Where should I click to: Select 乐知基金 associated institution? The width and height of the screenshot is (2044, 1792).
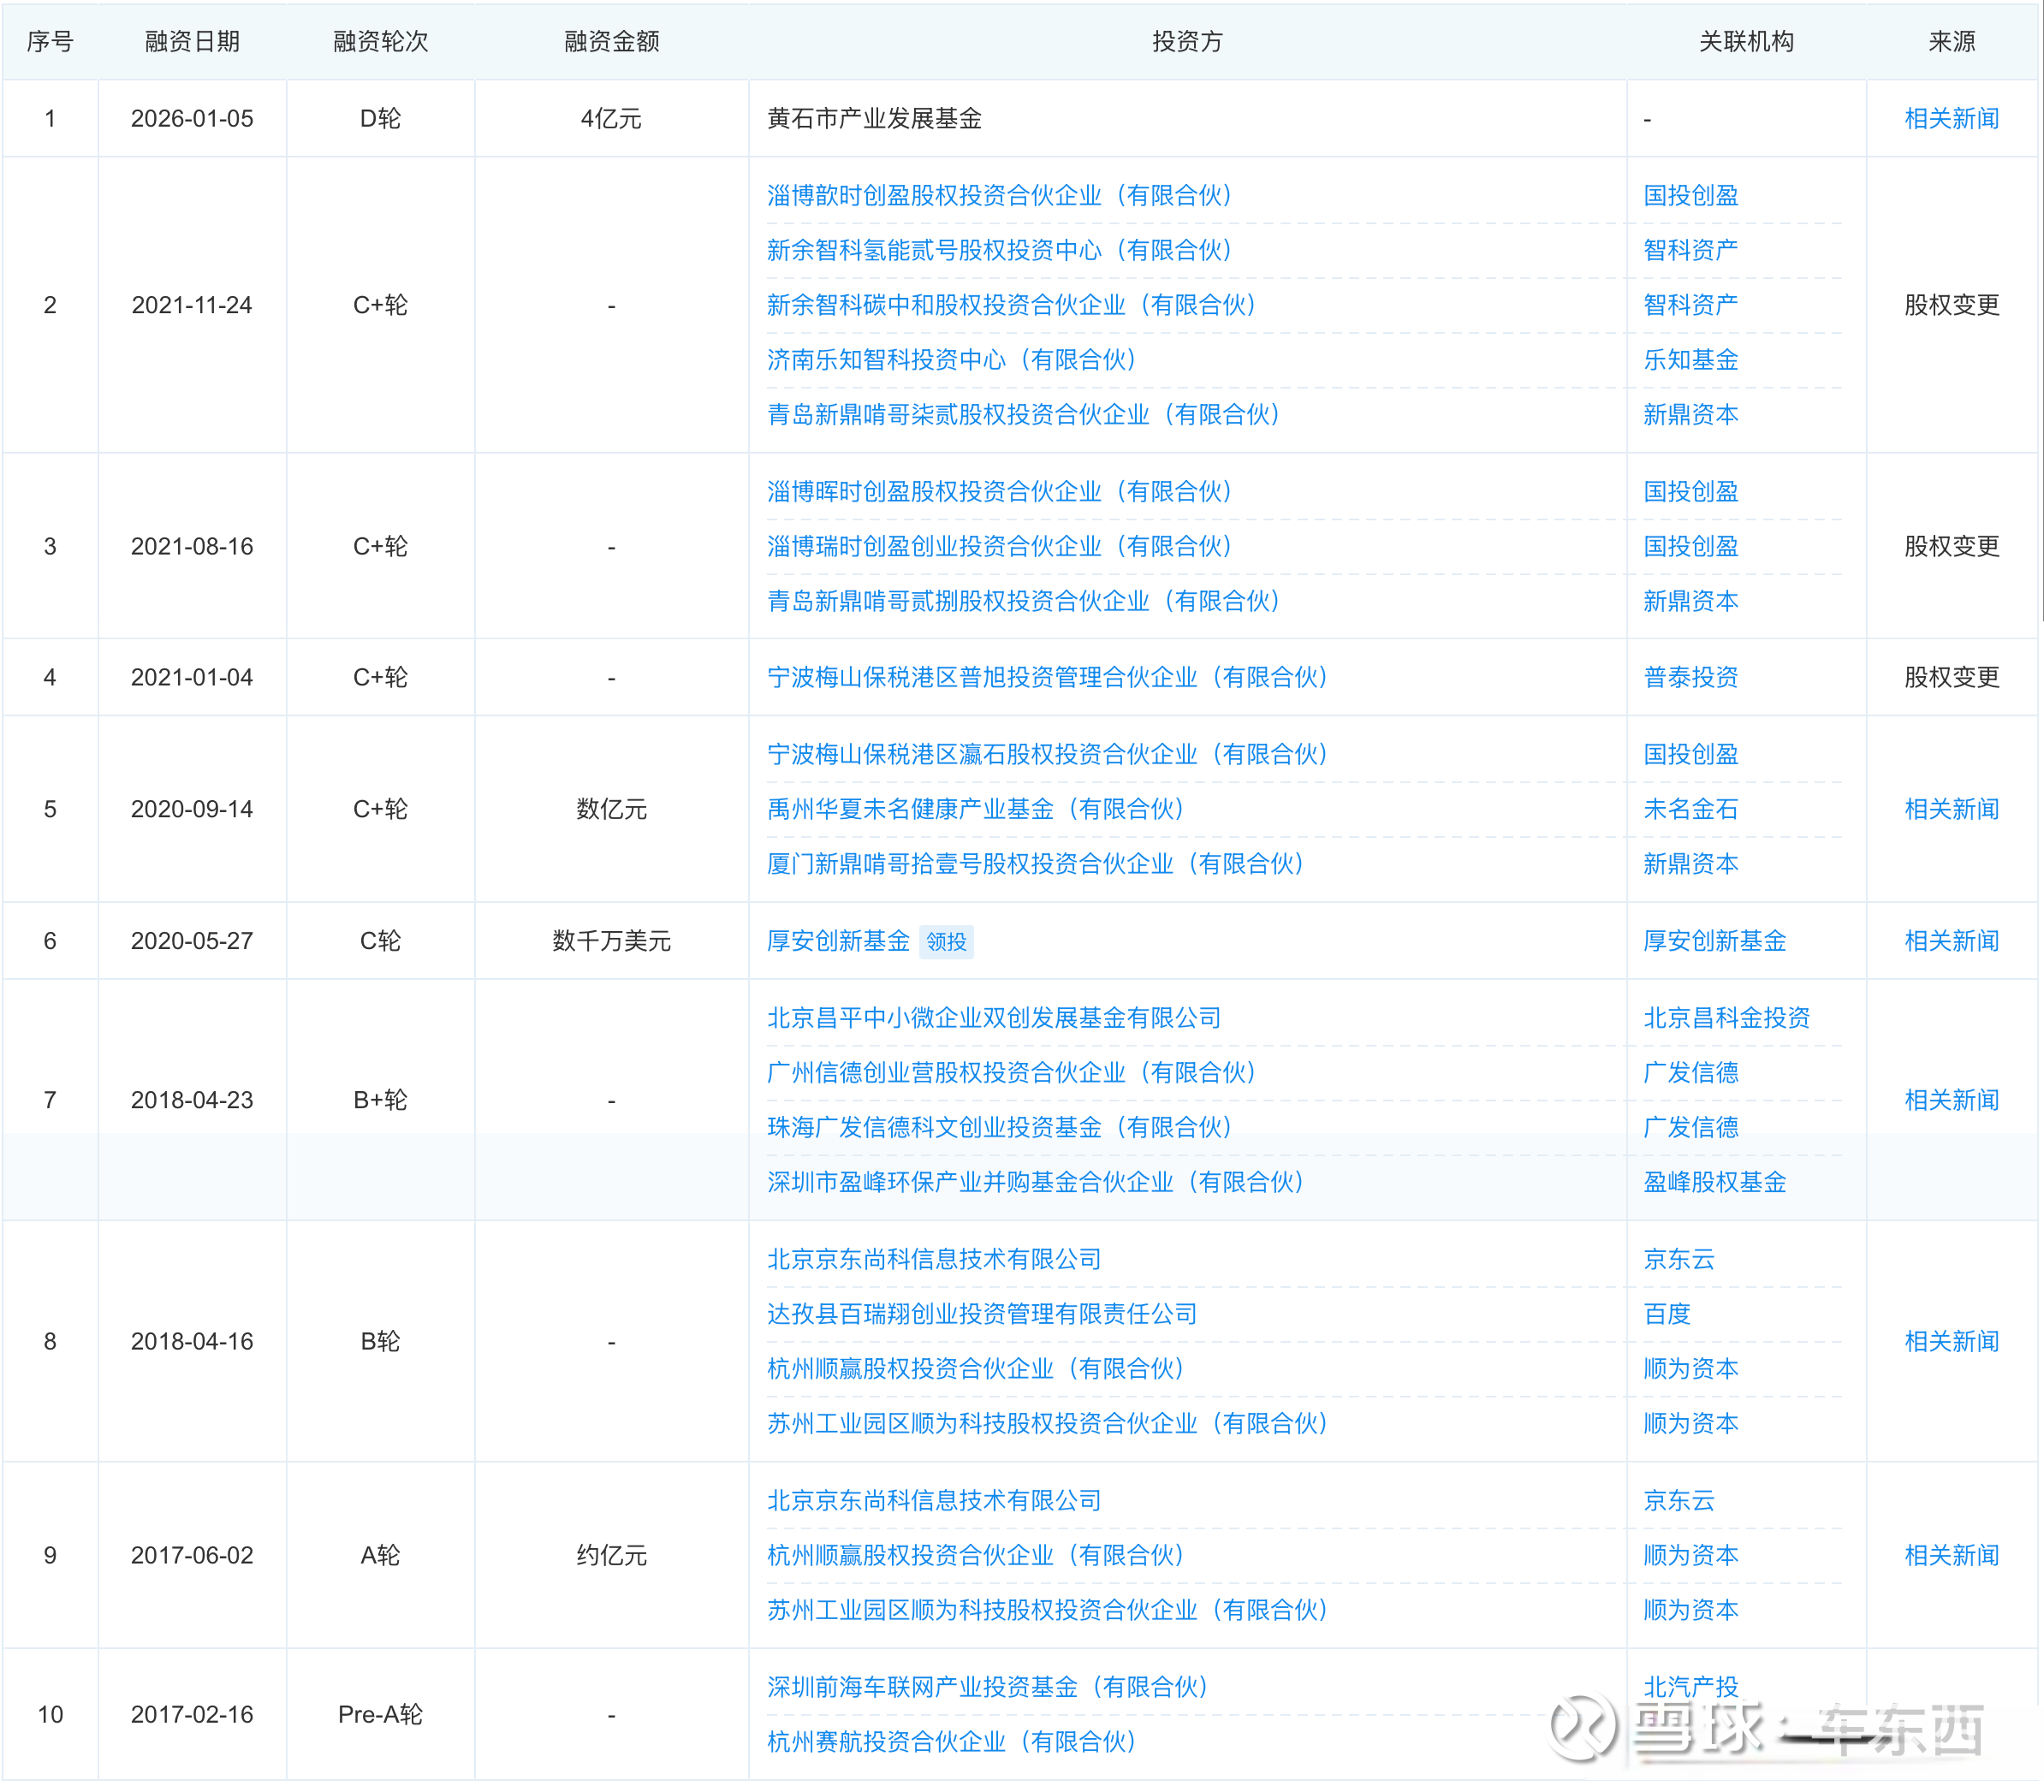click(1690, 359)
